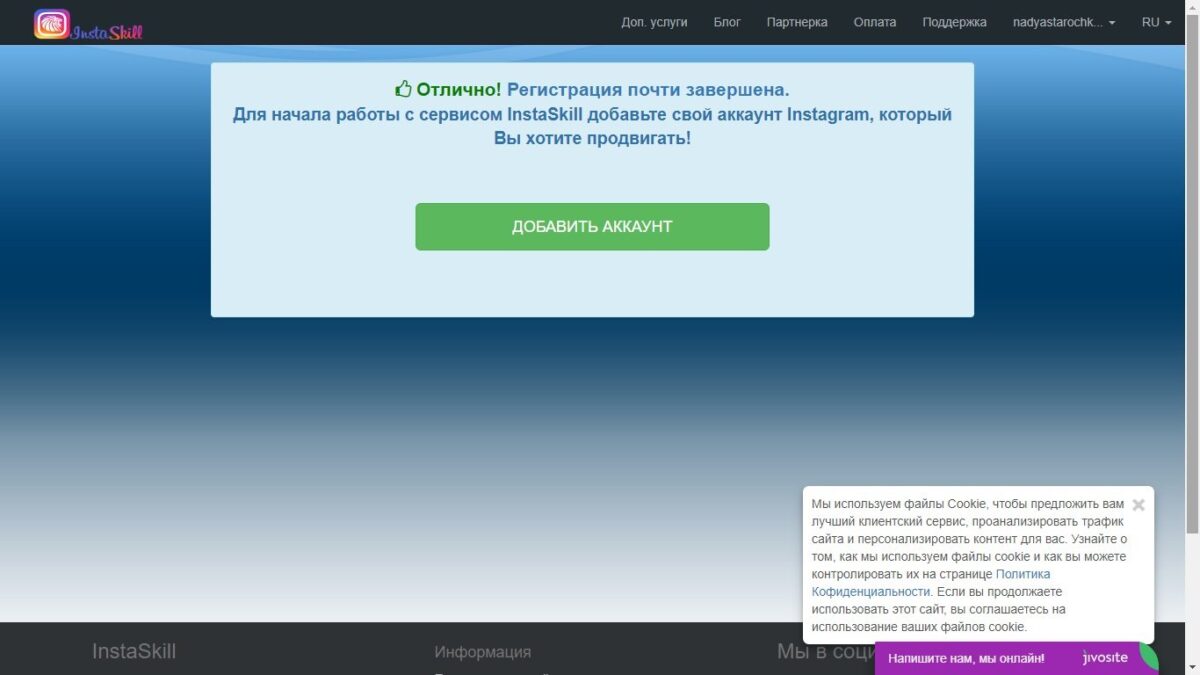Screen dimensions: 1200x675
Task: Click the Мы в соц footer heading
Action: coord(826,651)
